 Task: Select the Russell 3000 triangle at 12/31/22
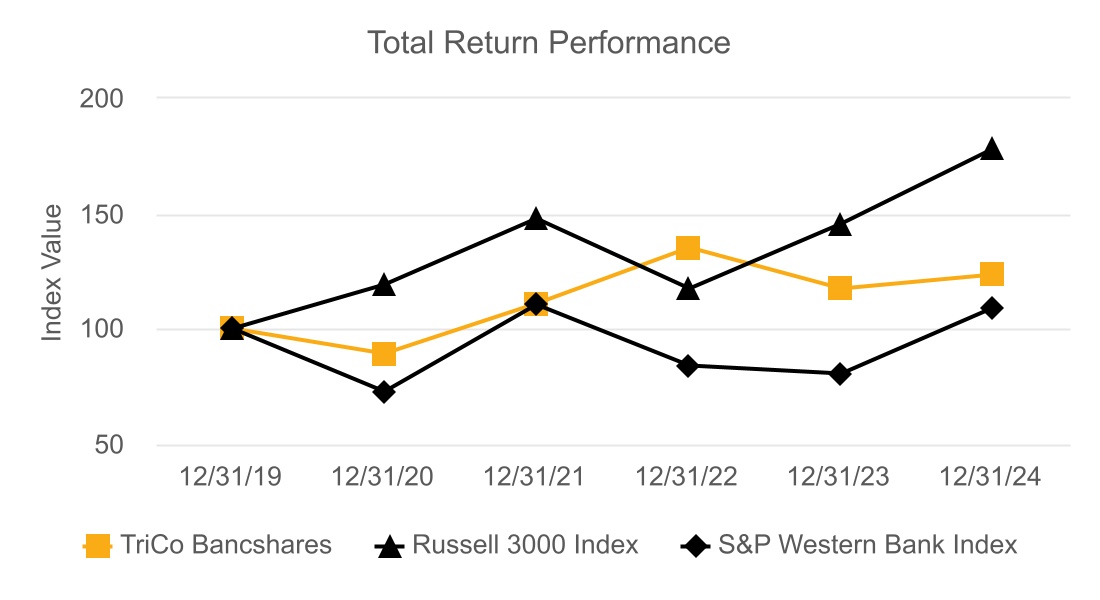coord(688,290)
